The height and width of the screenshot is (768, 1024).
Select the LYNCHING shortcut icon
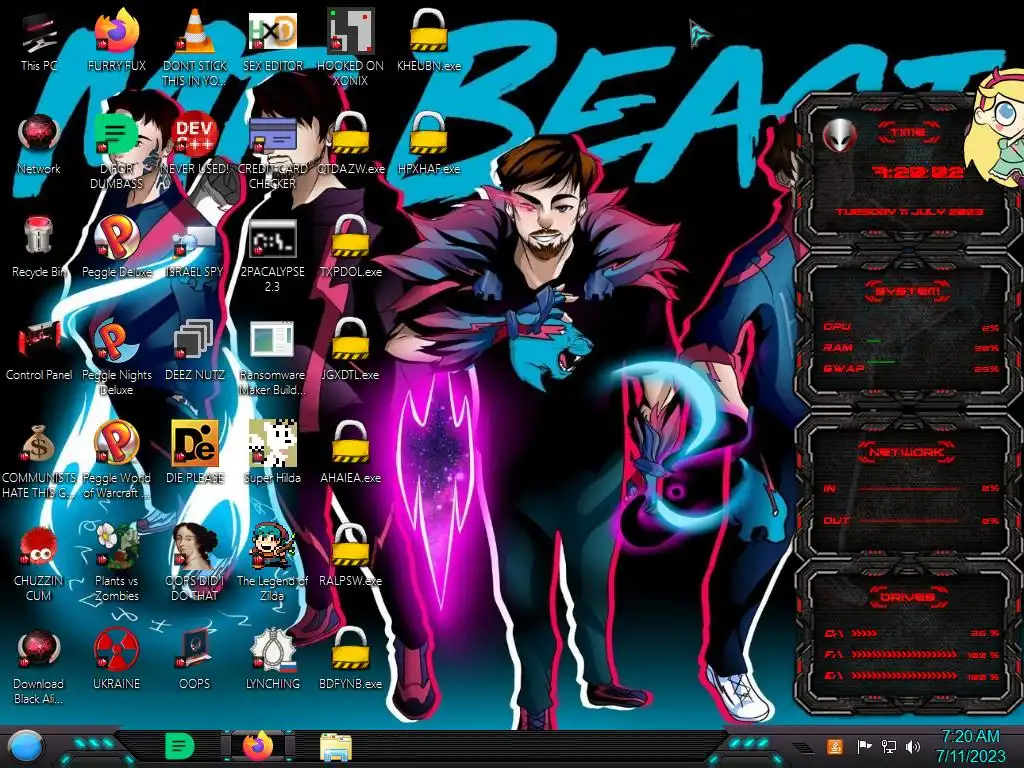pos(272,660)
